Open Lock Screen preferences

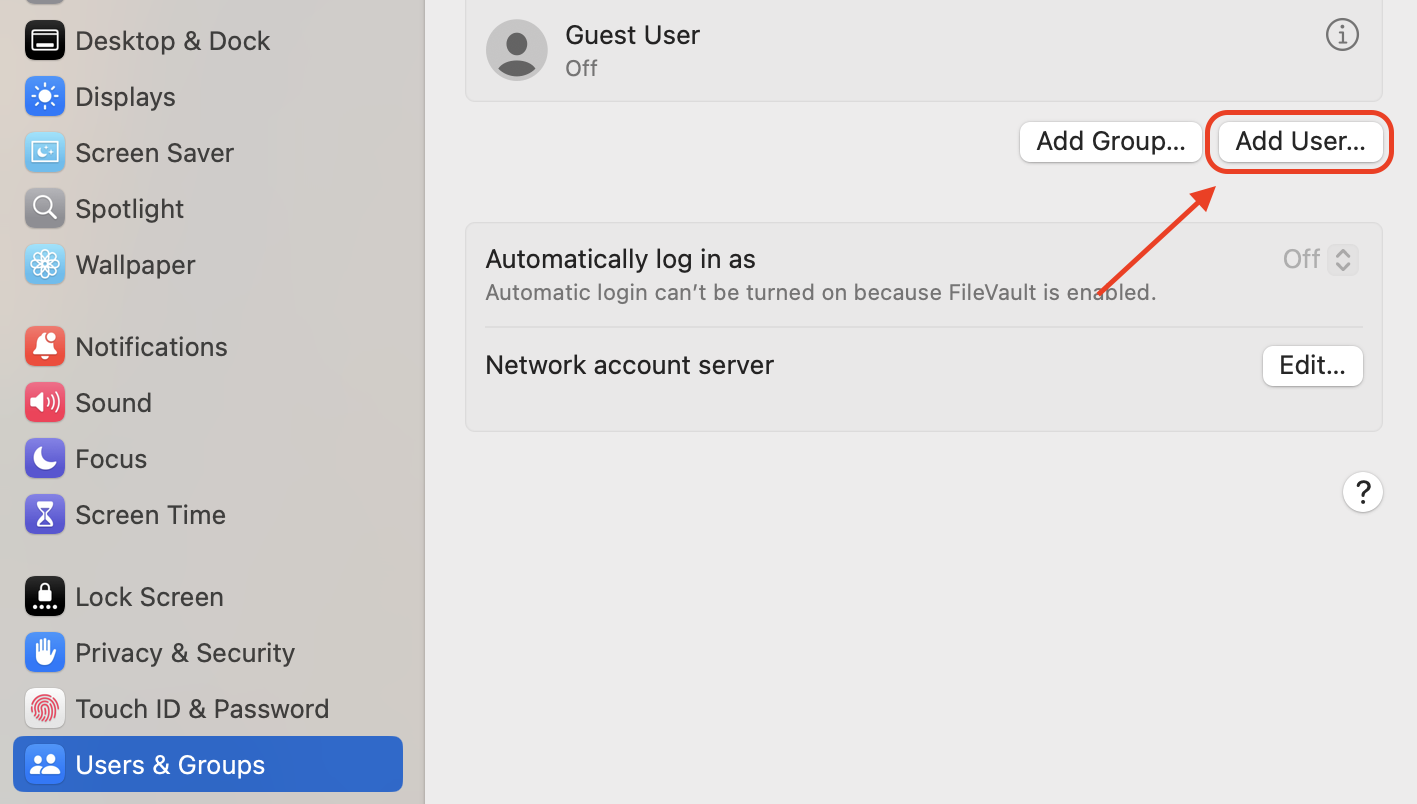tap(148, 596)
